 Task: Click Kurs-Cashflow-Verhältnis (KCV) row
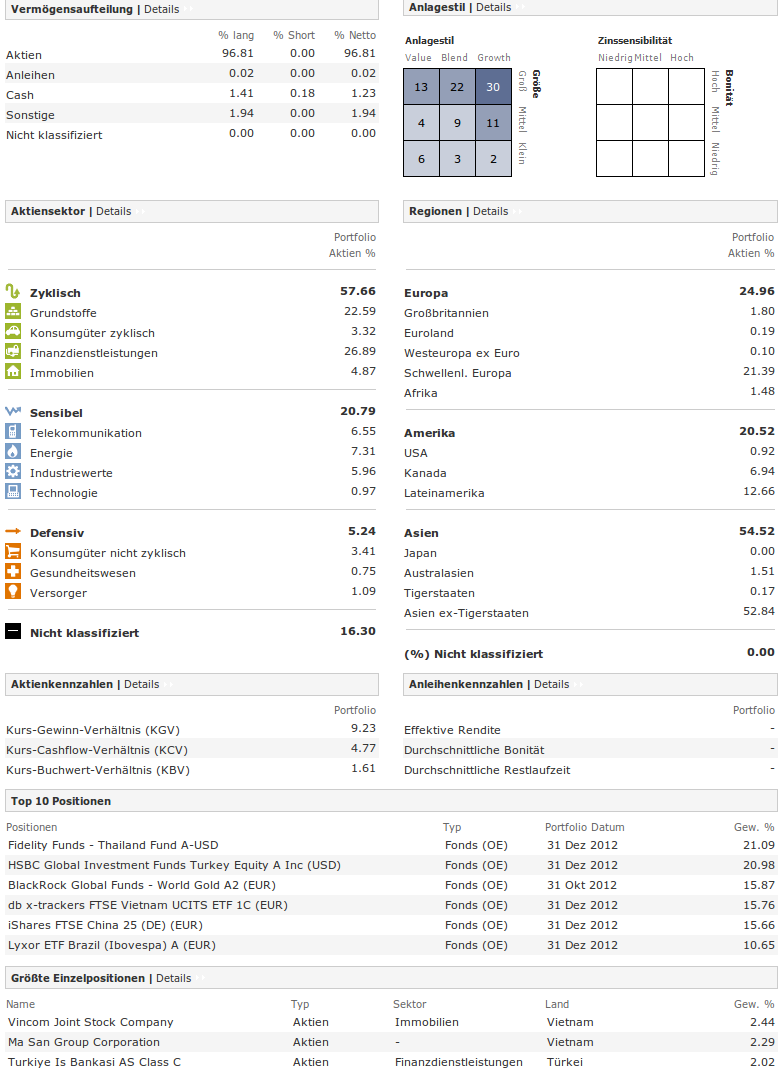click(x=192, y=750)
